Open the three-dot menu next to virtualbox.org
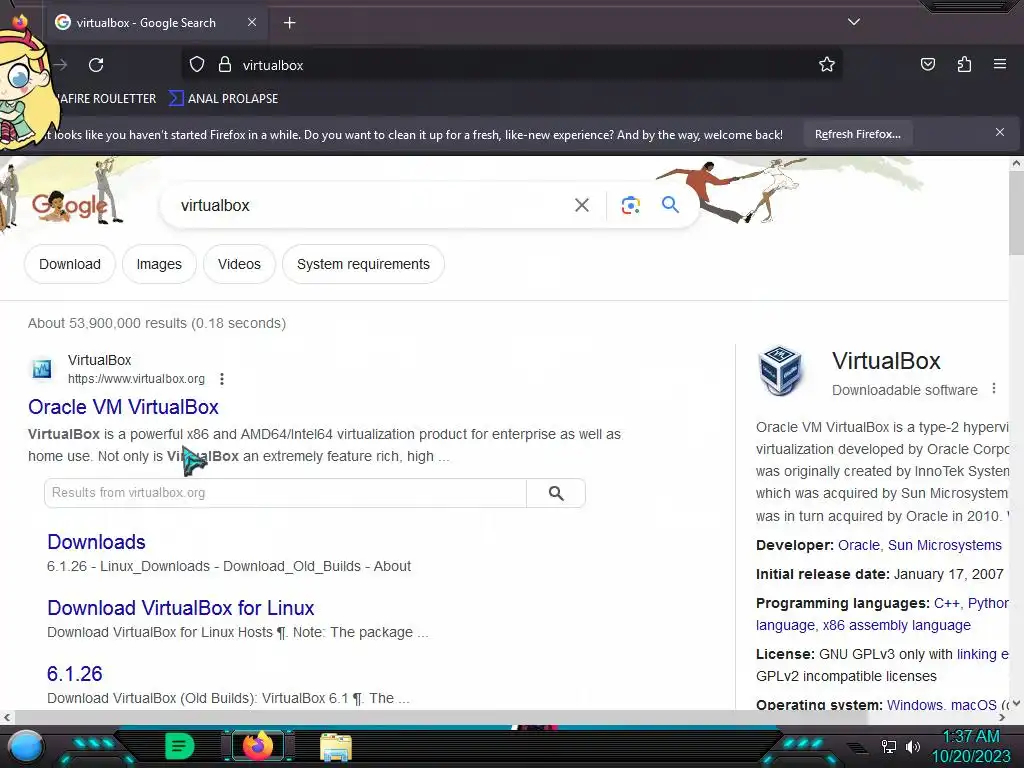Viewport: 1024px width, 768px height. pos(222,379)
